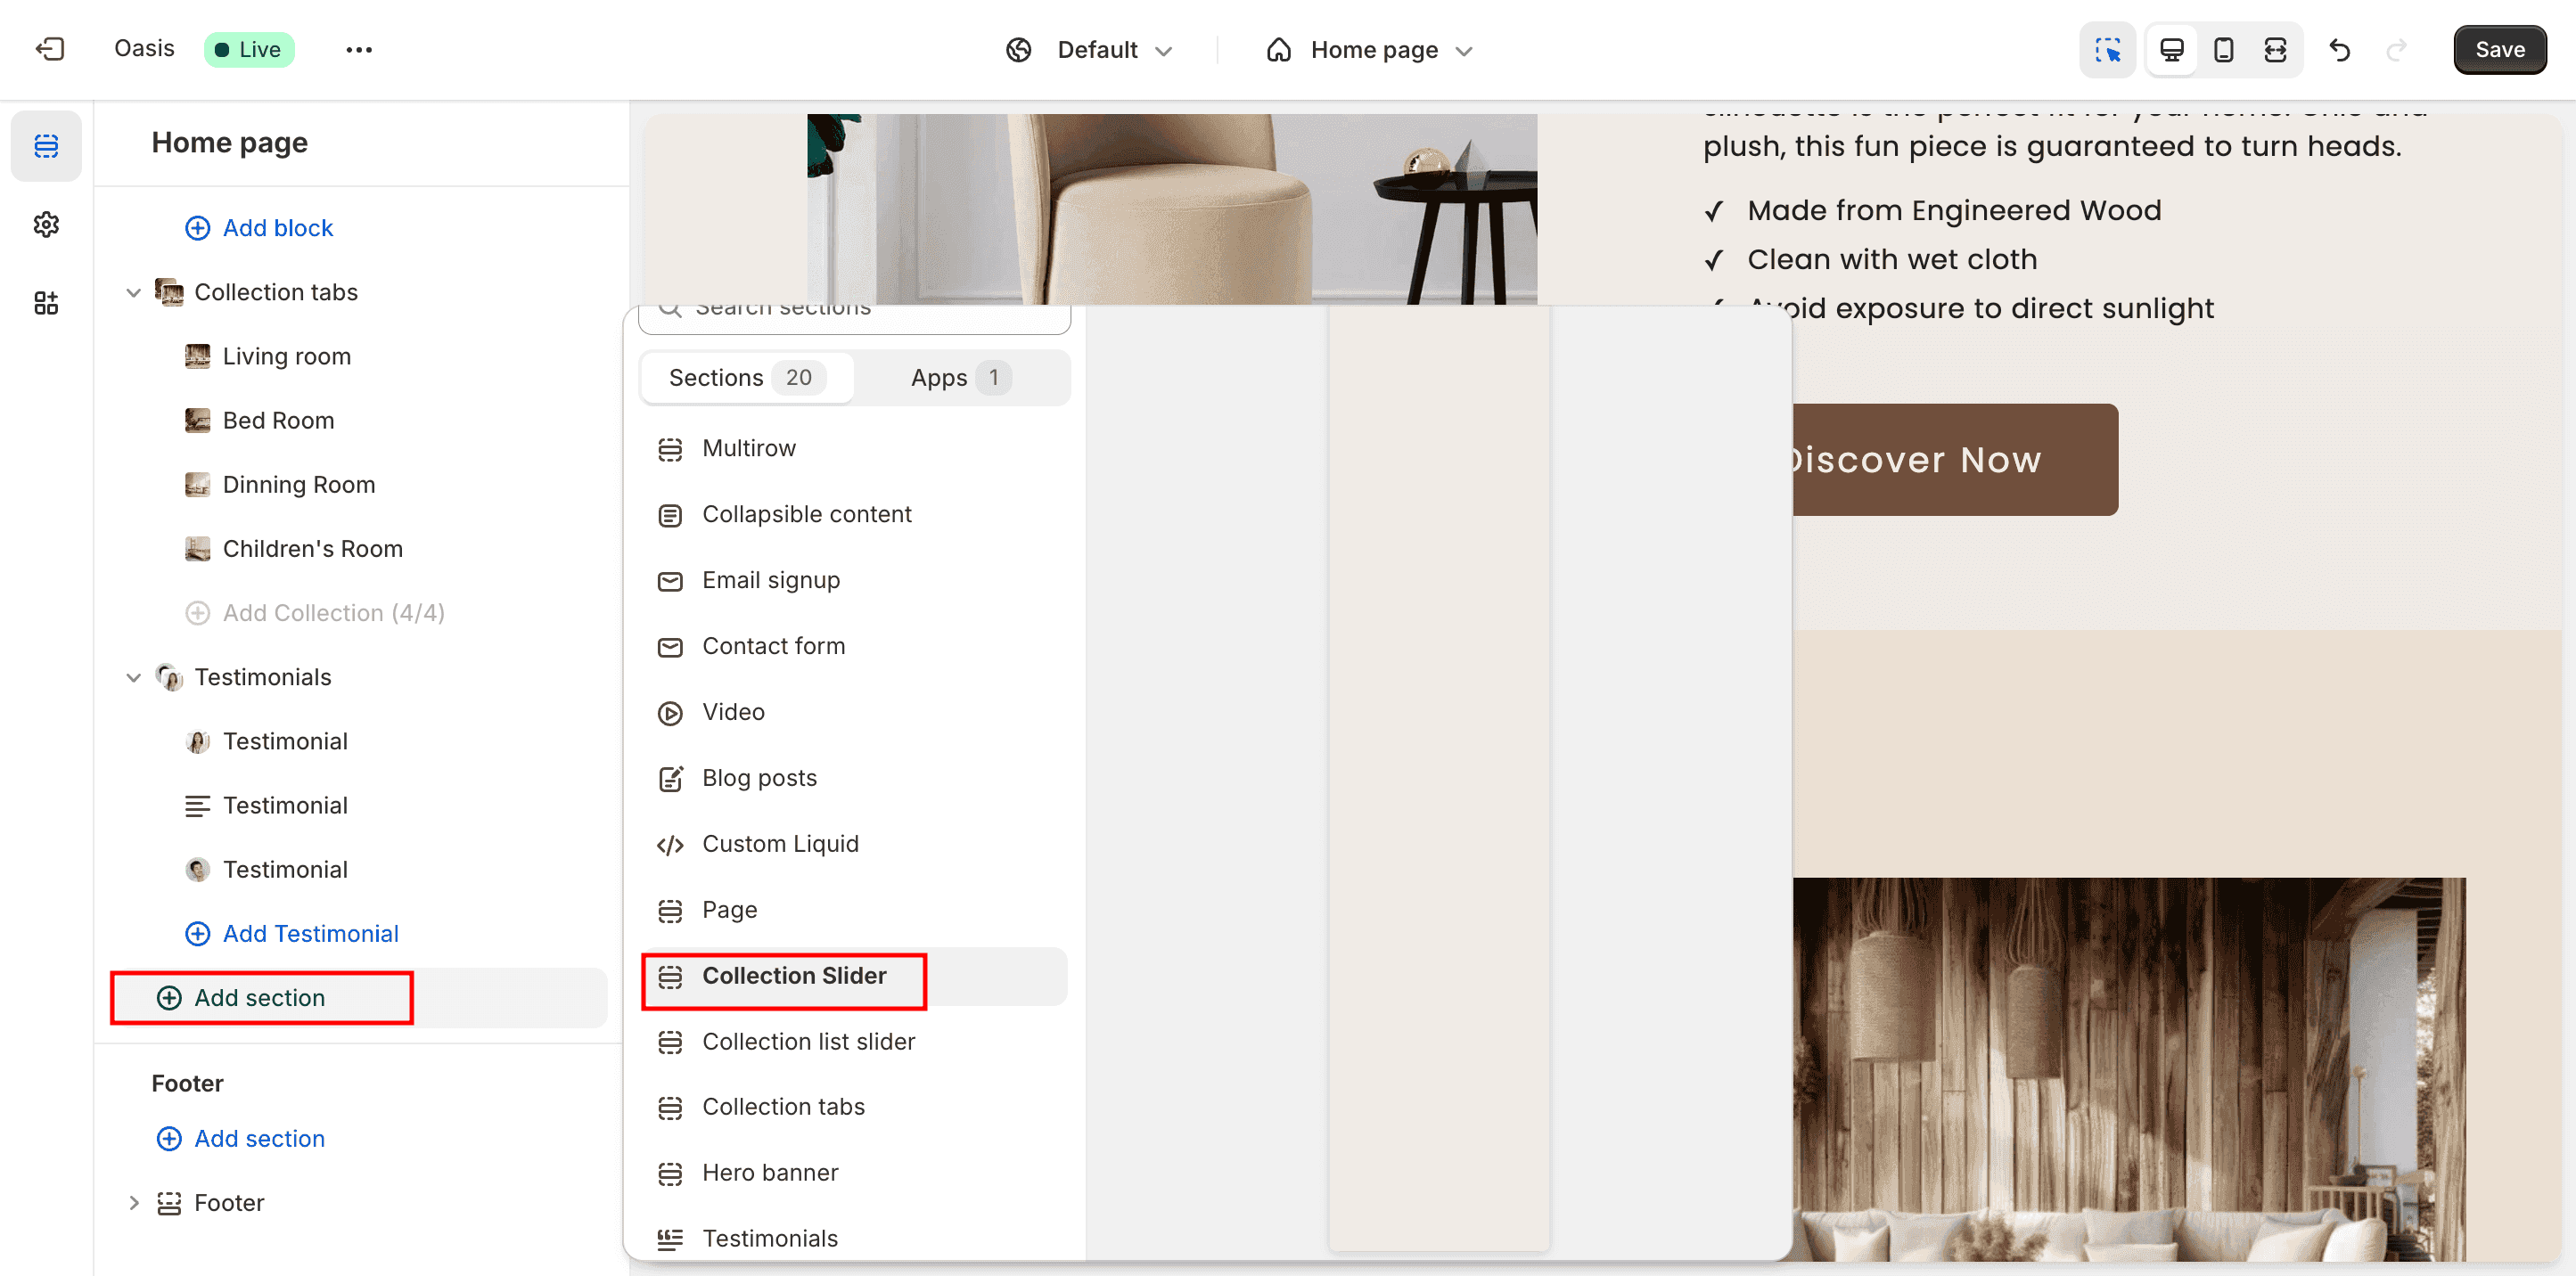Open the Sections panel in the left sidebar
This screenshot has width=2576, height=1276.
[46, 146]
